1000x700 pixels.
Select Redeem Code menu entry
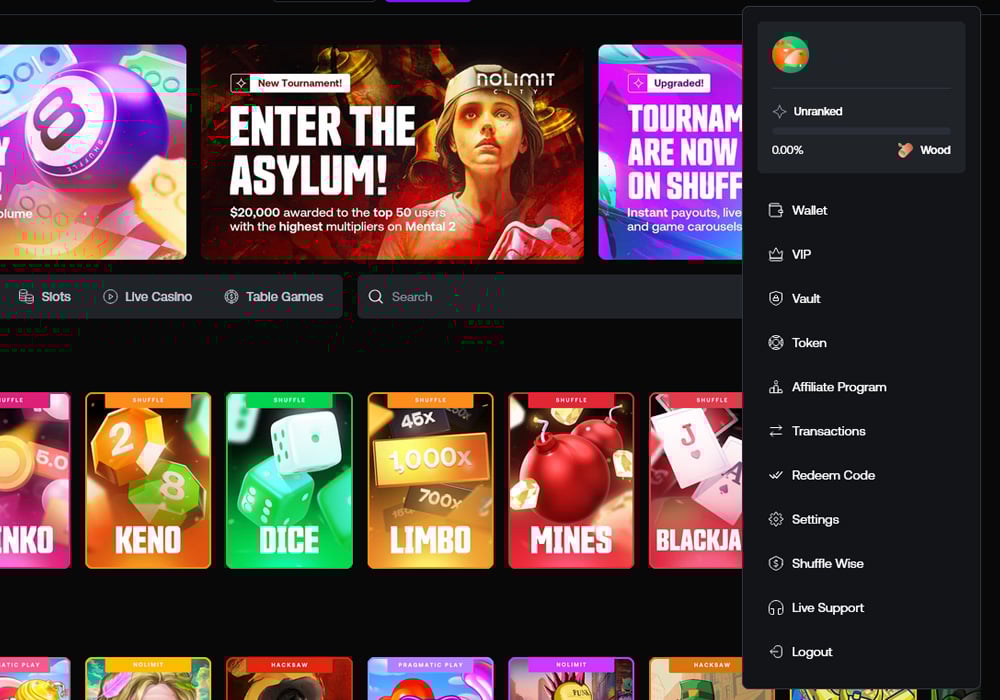pyautogui.click(x=832, y=475)
